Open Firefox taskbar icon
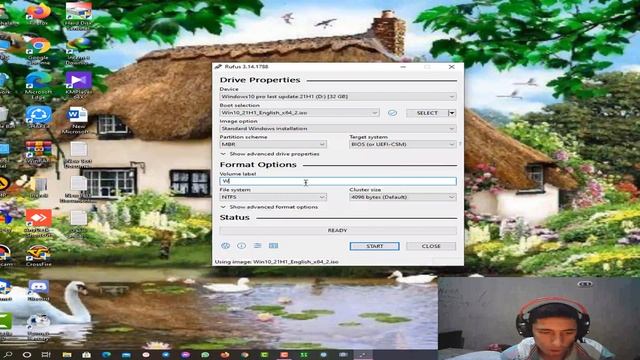640x360 pixels. [x=224, y=355]
